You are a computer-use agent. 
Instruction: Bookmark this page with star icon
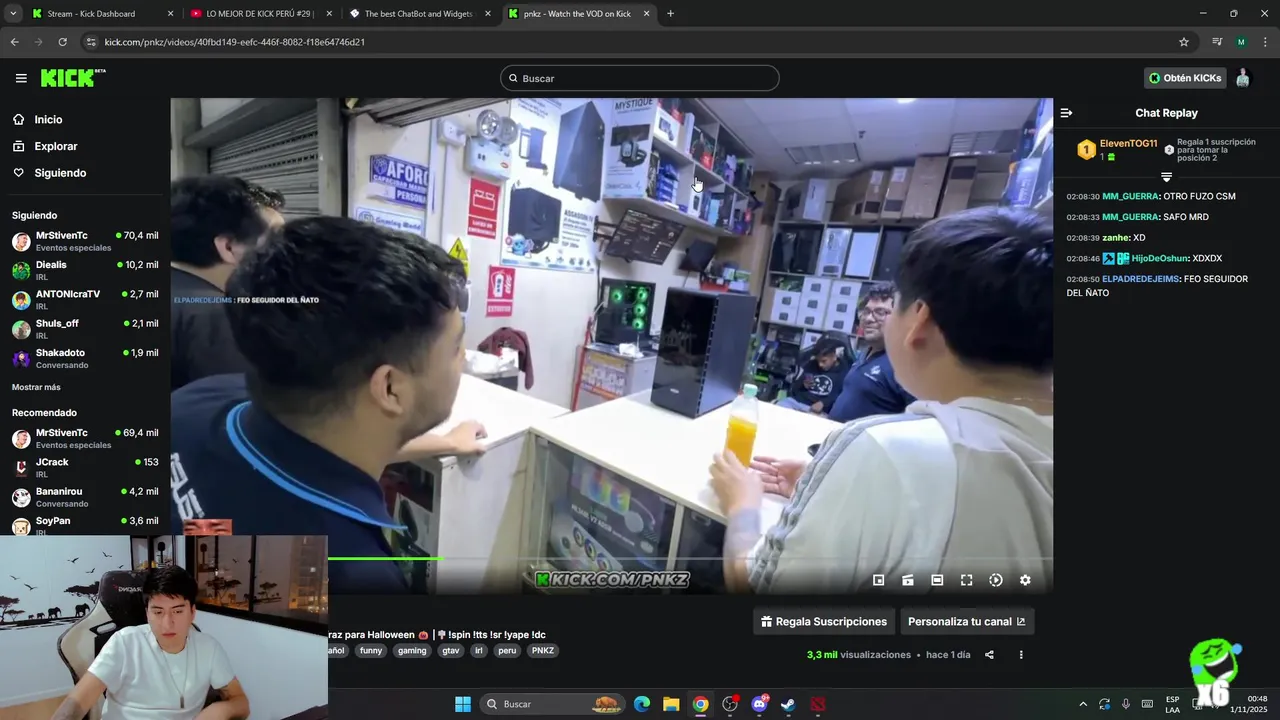pos(1184,42)
